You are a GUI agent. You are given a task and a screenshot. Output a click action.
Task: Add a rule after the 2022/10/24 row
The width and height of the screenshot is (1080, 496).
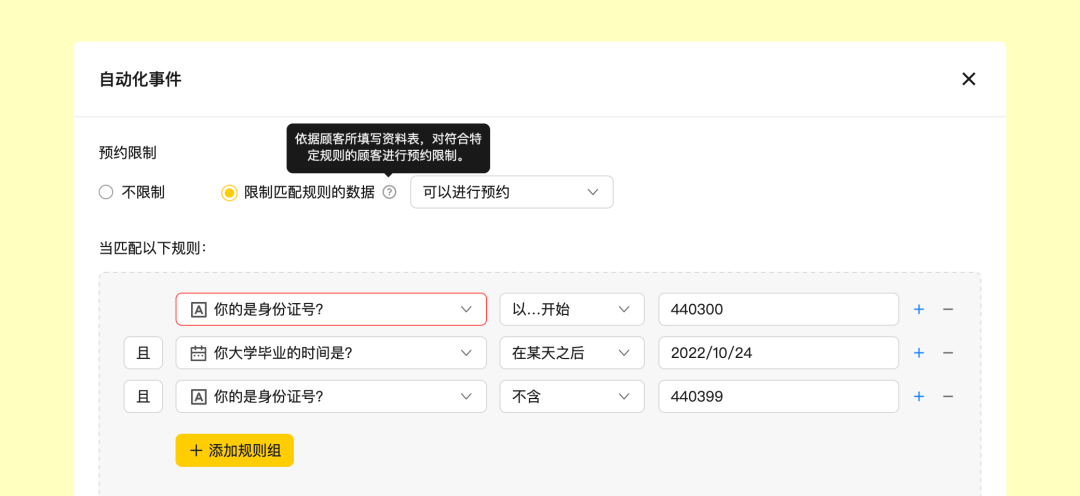click(x=918, y=353)
